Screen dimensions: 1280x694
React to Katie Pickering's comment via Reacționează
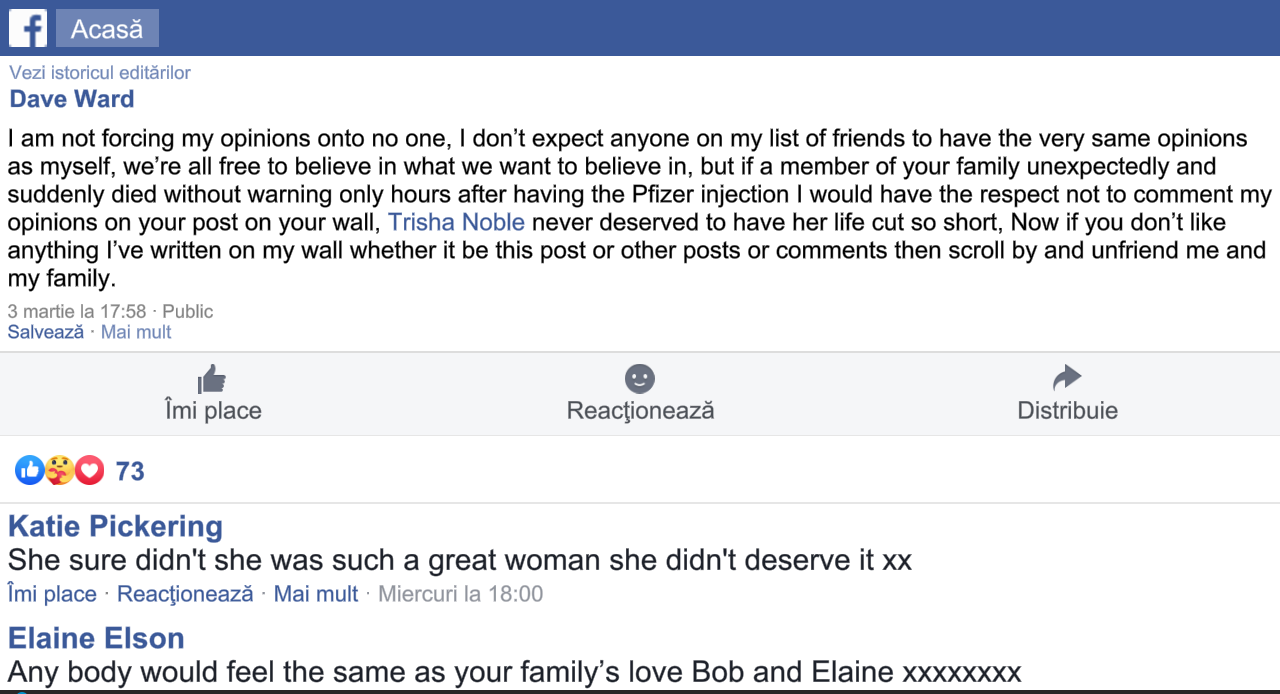point(185,594)
